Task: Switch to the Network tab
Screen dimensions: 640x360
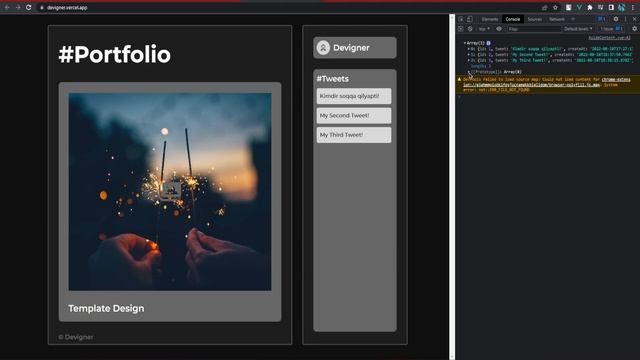Action: click(x=557, y=19)
